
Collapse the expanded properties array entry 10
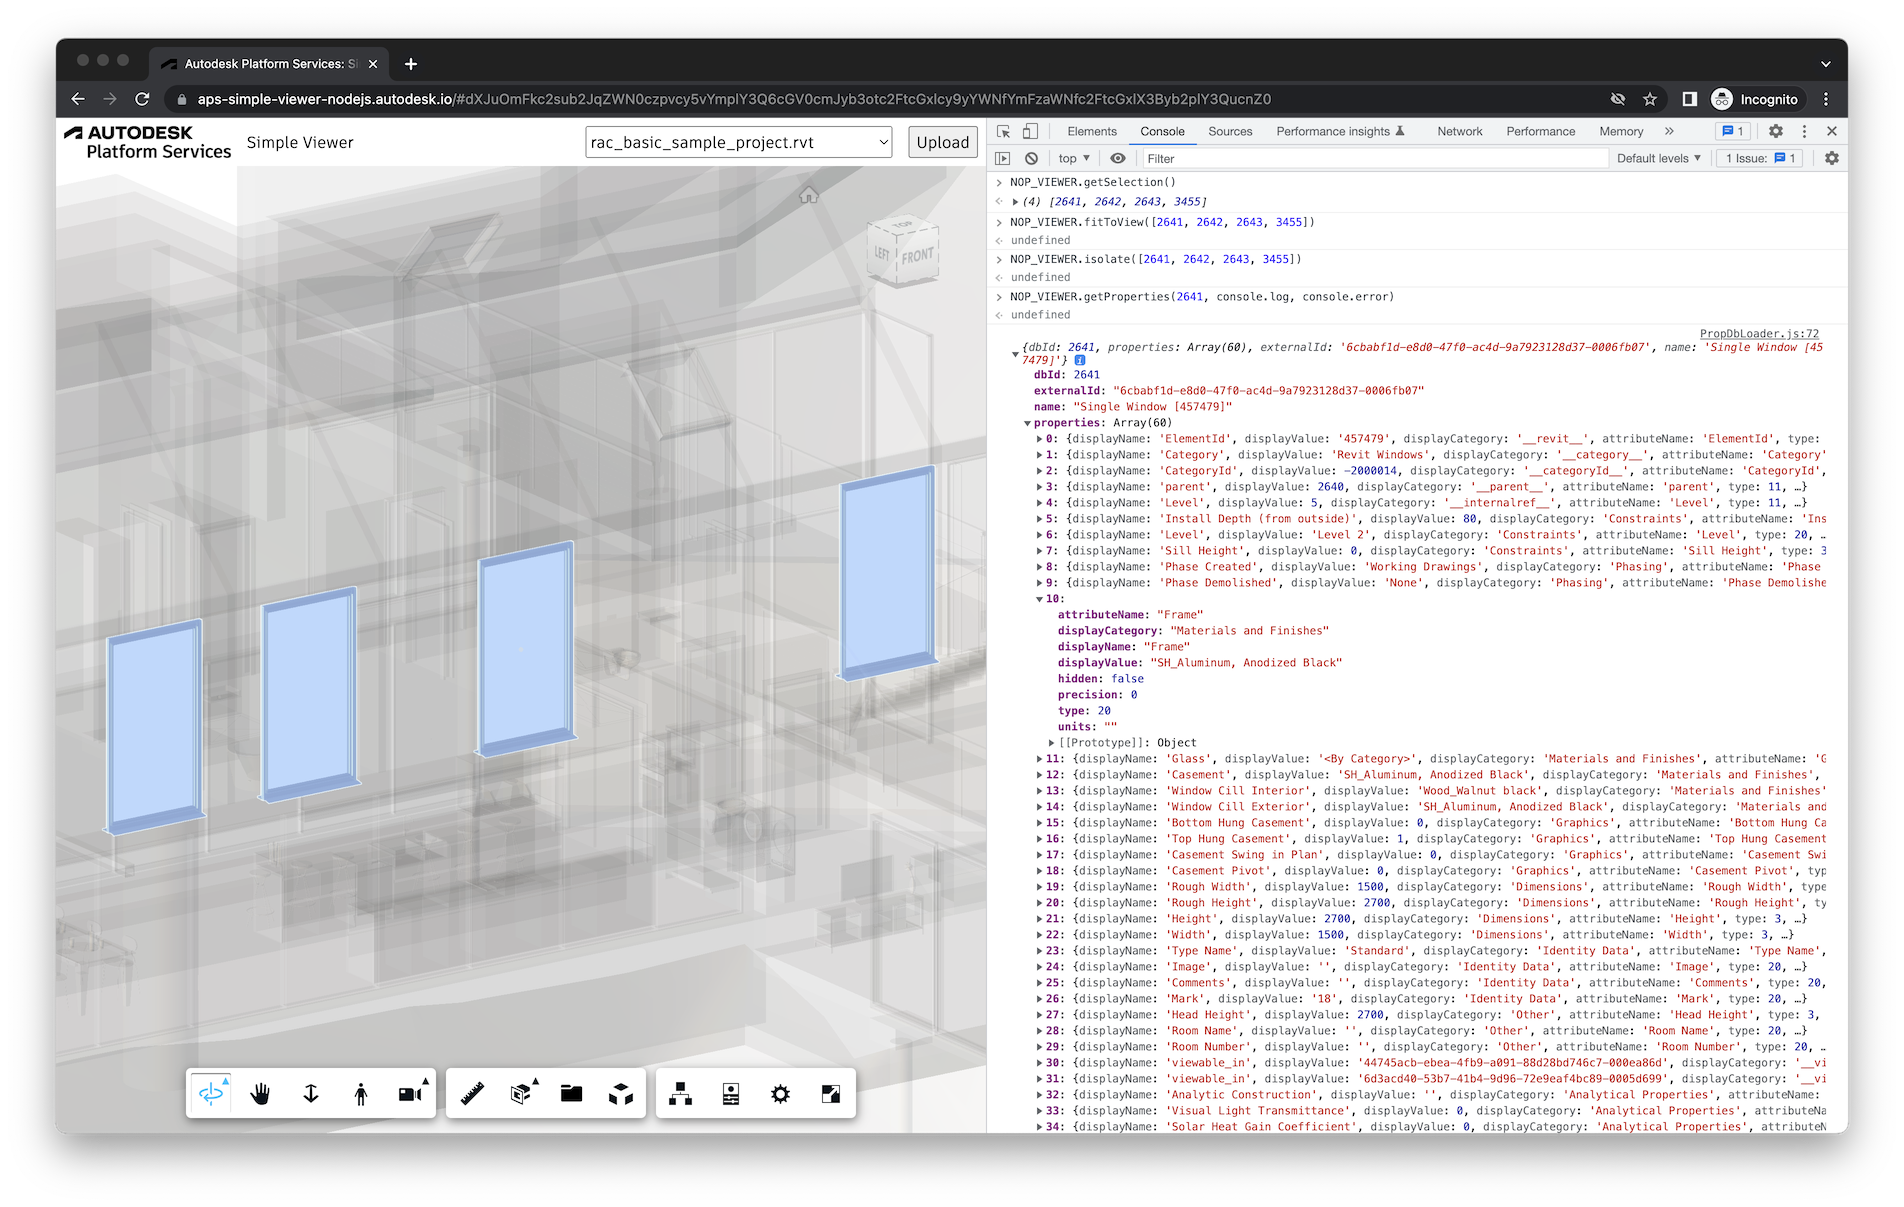point(1040,598)
